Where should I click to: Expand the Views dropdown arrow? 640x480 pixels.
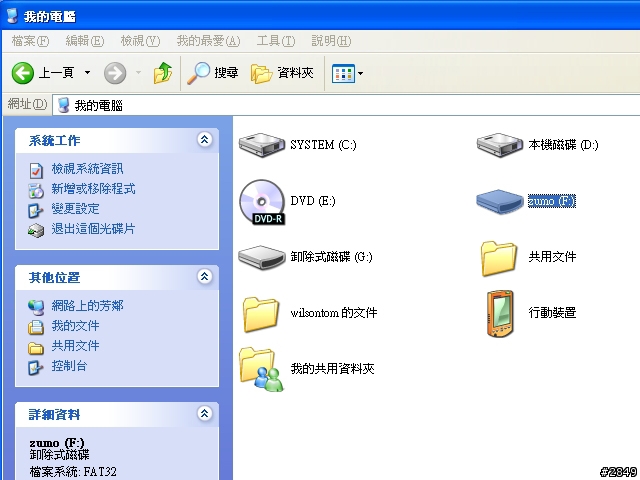point(360,73)
